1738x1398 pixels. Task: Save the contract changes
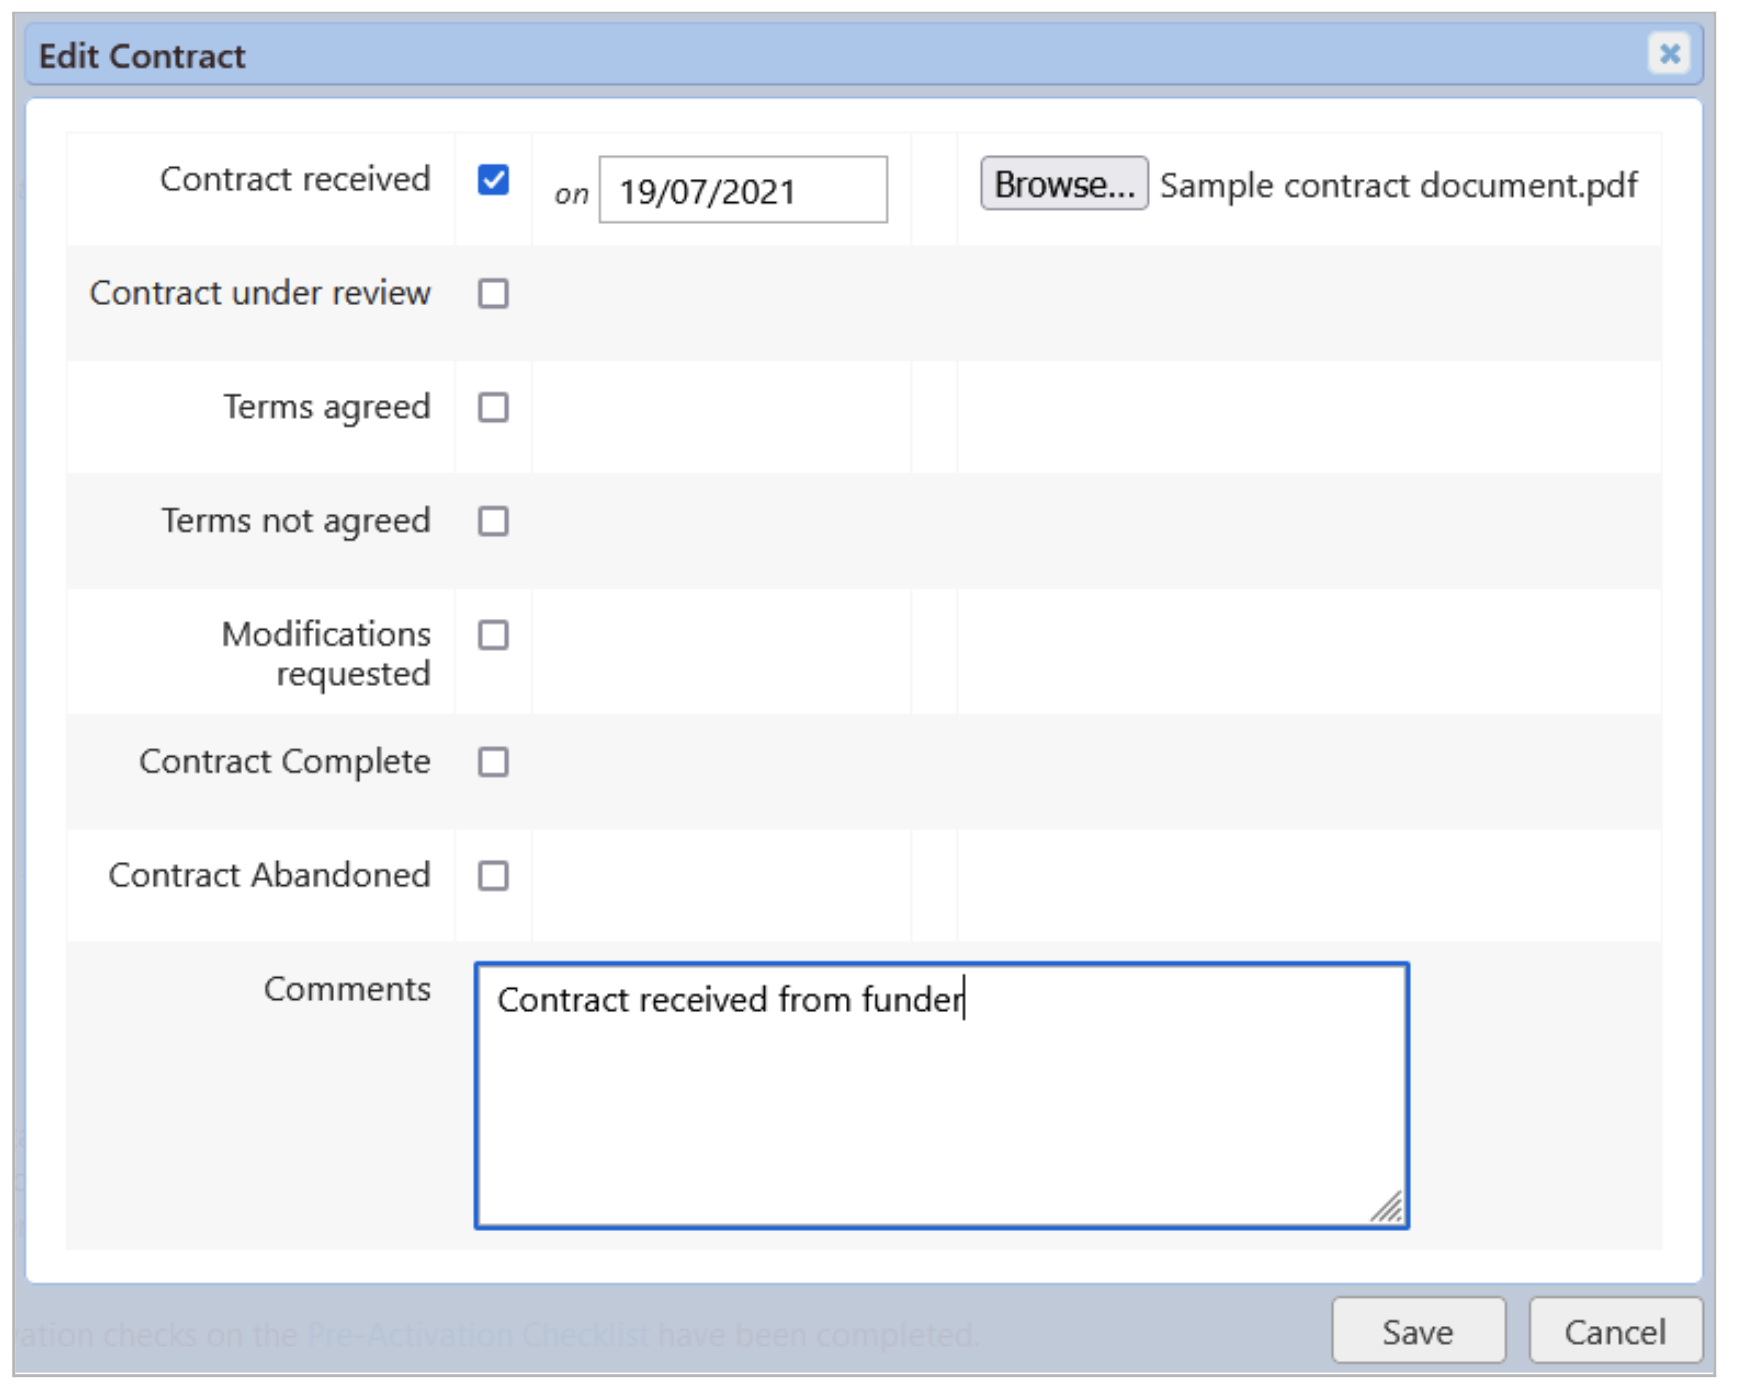(1417, 1332)
